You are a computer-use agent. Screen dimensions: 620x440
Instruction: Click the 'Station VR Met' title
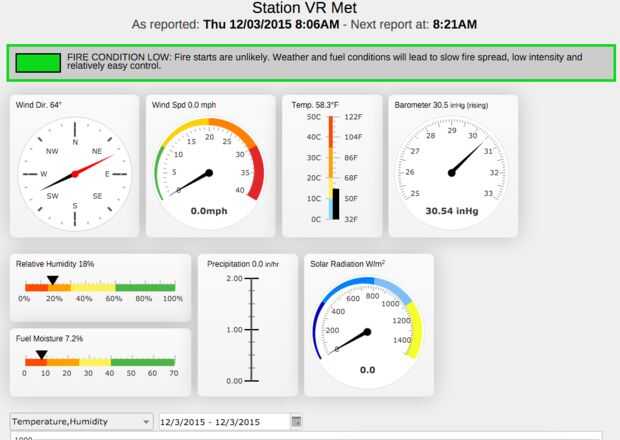tap(304, 8)
